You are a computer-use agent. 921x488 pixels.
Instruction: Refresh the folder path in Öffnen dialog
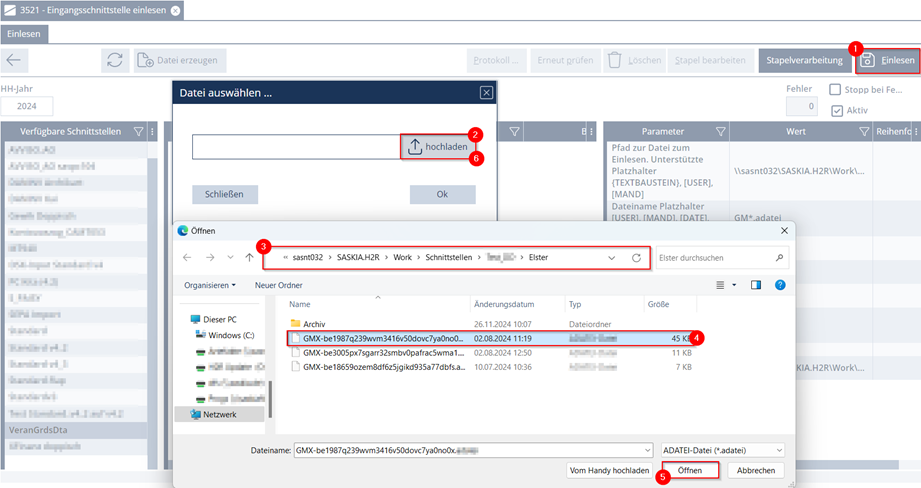tap(636, 257)
